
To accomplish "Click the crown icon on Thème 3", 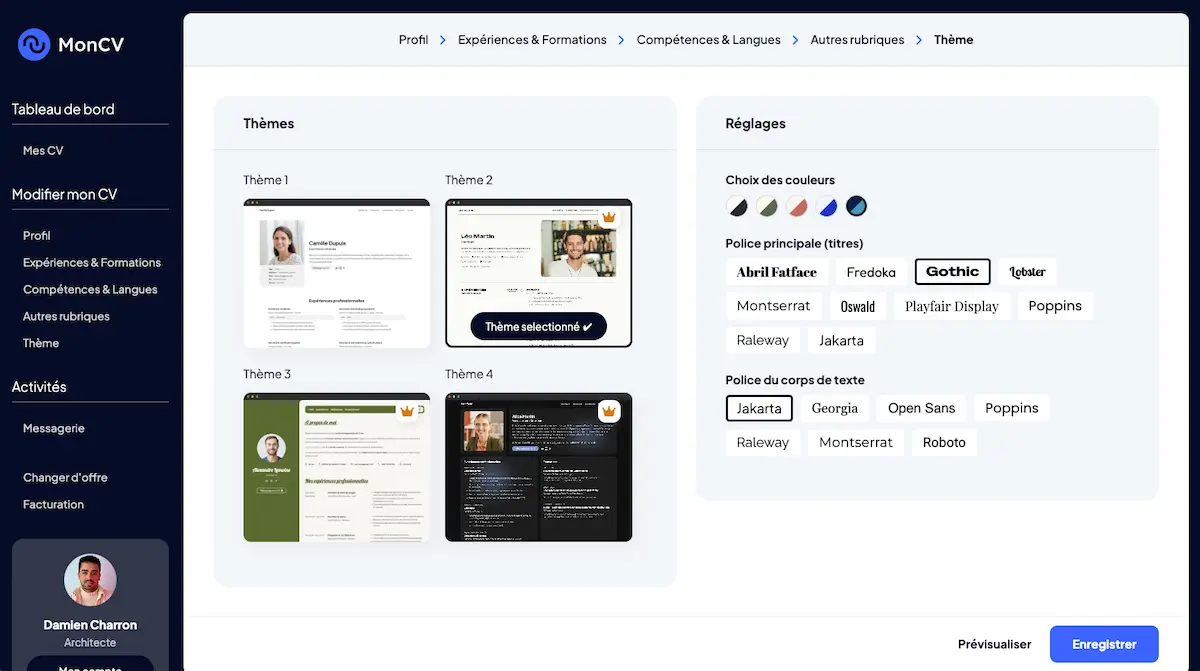I will coord(408,411).
